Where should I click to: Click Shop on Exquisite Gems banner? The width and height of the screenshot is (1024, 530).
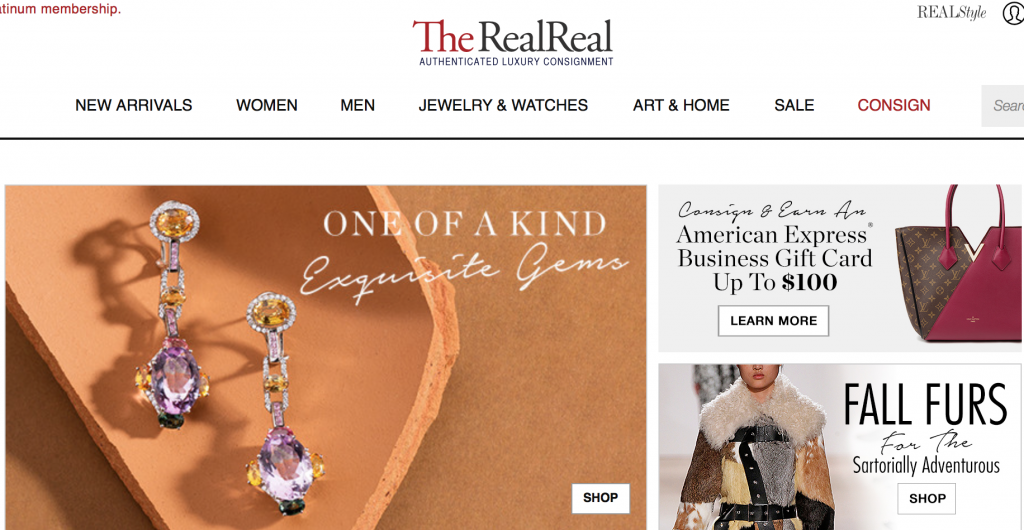pos(601,498)
